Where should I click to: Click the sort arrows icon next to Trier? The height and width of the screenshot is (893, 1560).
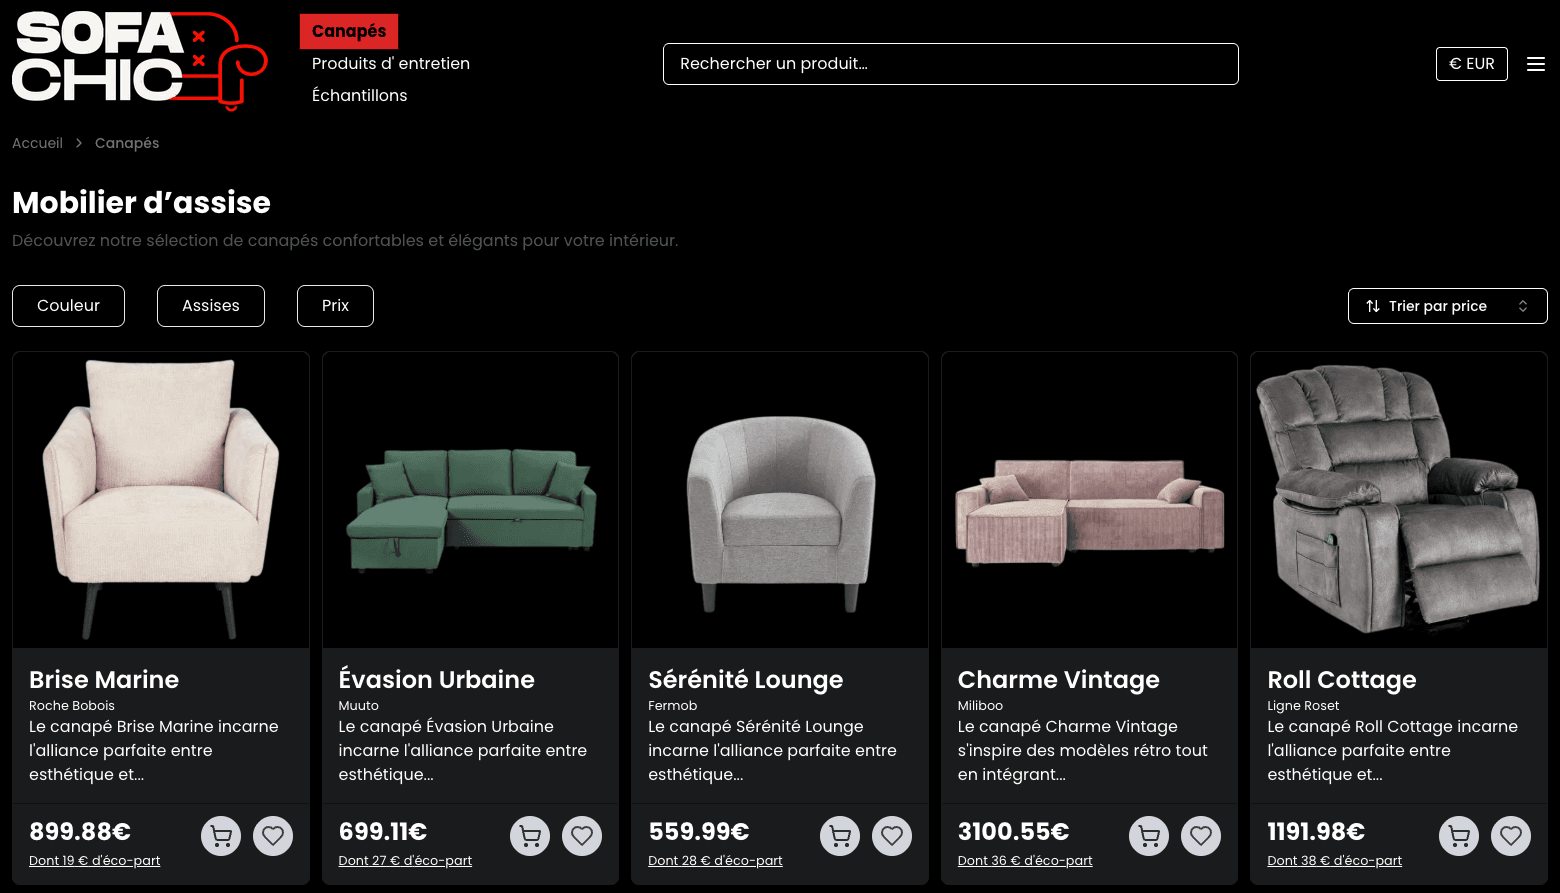click(x=1372, y=306)
